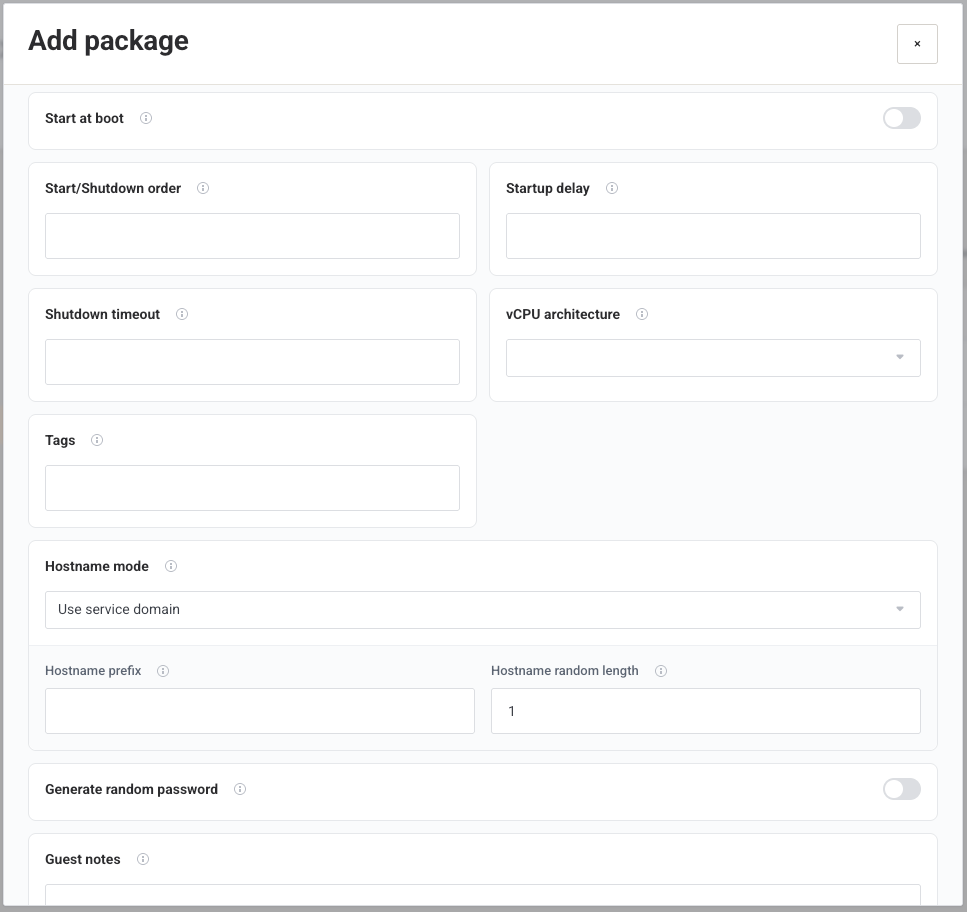Focus the Hostname prefix text box
This screenshot has width=967, height=912.
coord(260,711)
